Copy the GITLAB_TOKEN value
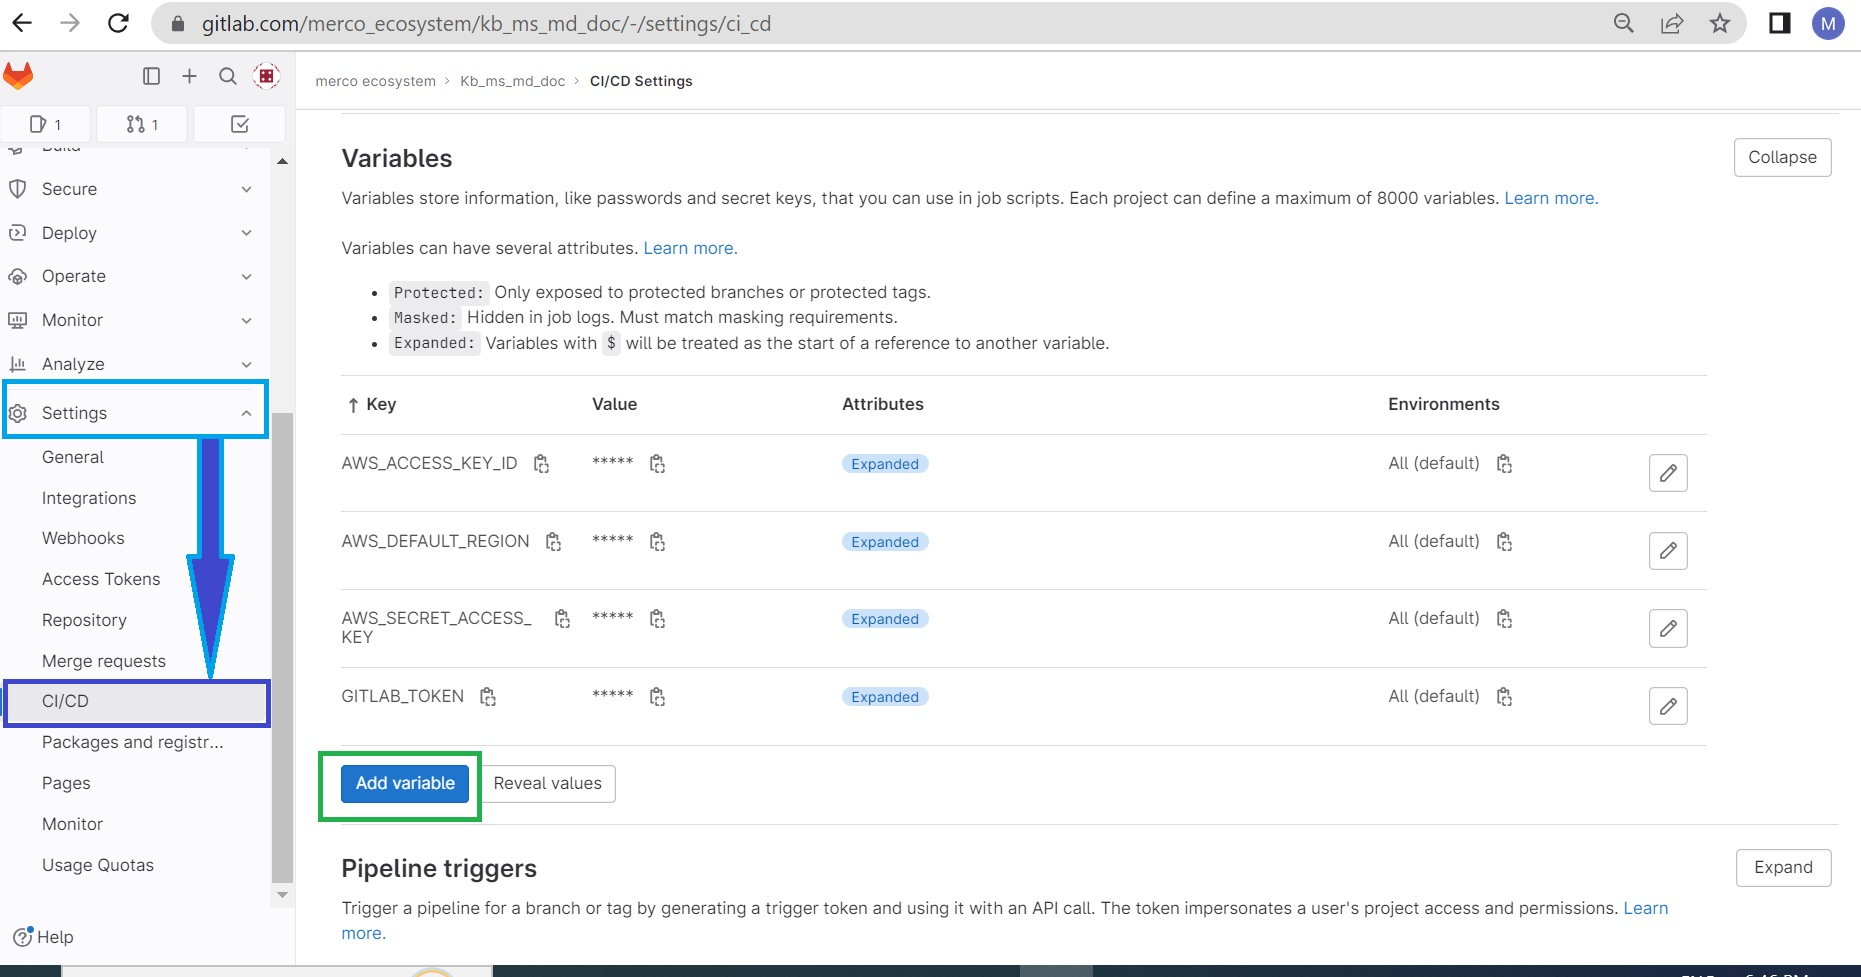1861x977 pixels. 657,697
